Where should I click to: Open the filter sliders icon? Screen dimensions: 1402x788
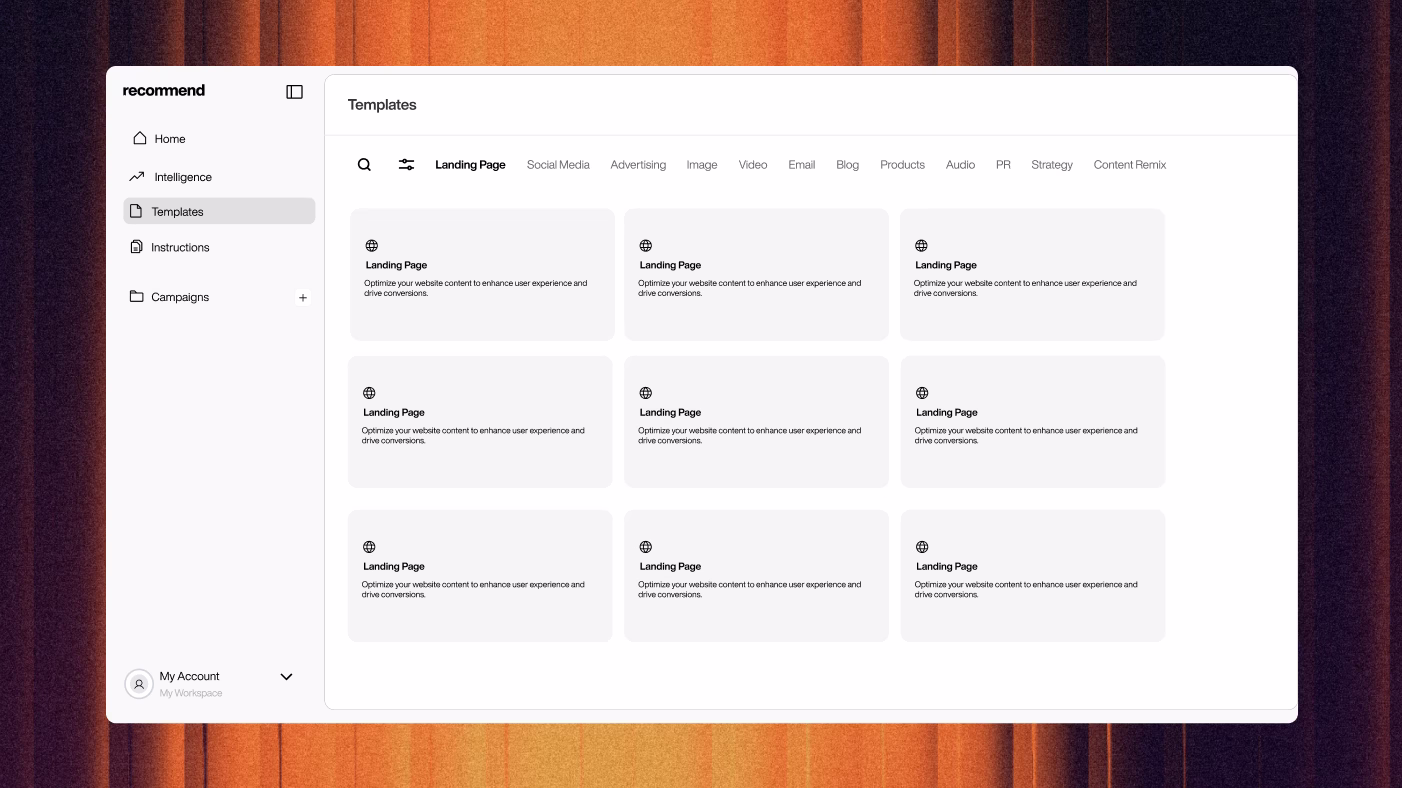406,165
